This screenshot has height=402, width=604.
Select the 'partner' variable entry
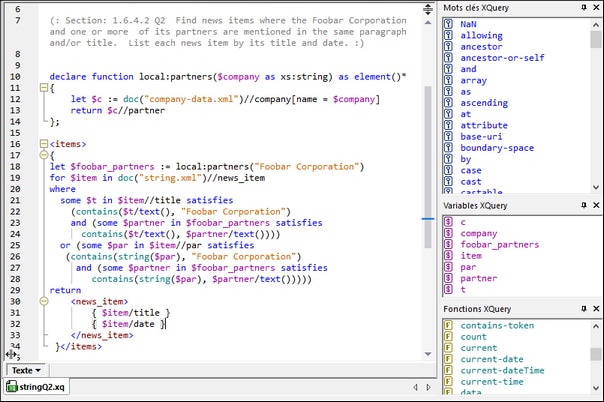coord(480,278)
